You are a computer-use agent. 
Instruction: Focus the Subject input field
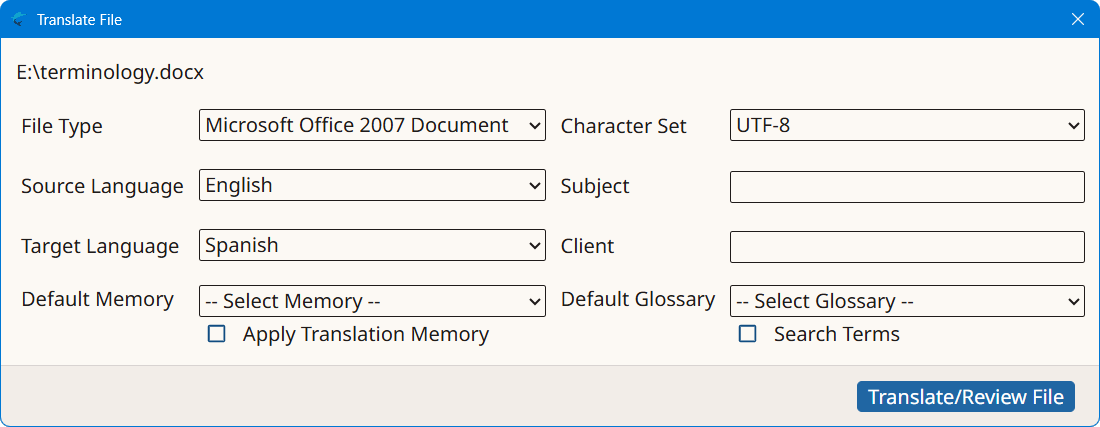(x=907, y=187)
